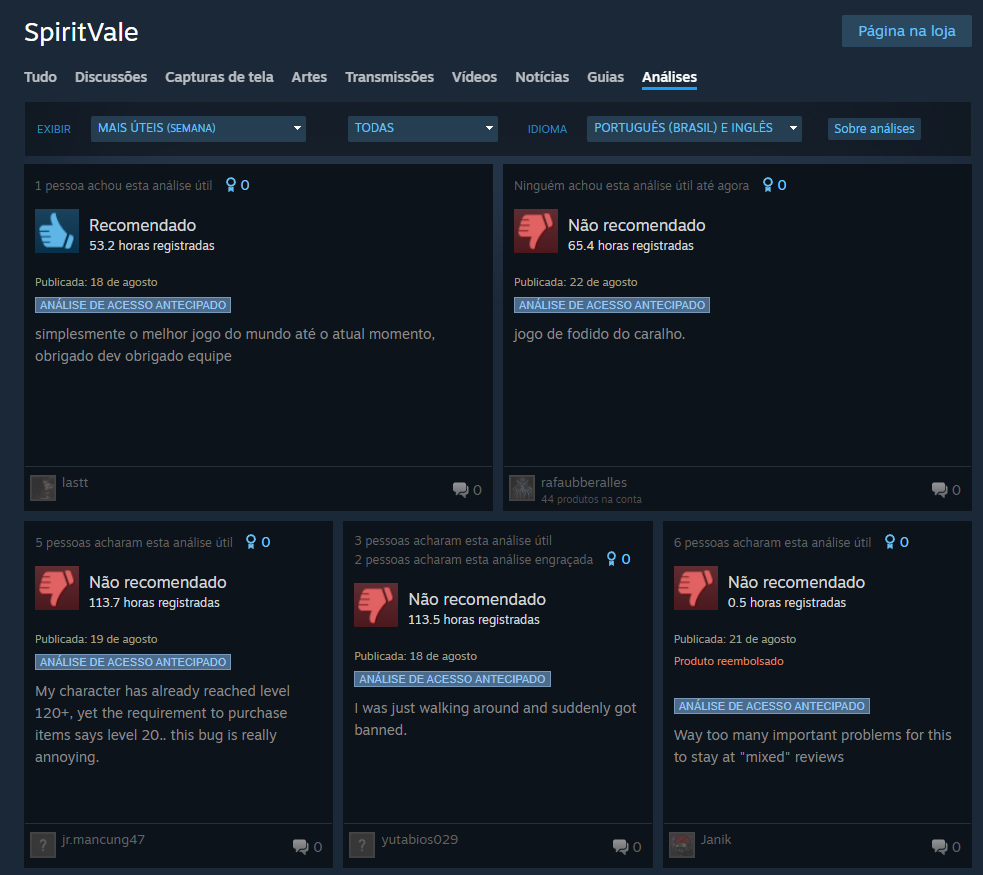Screen dimensions: 983x875
Task: Click 'Produto reembolsado' label
Action: 728,661
